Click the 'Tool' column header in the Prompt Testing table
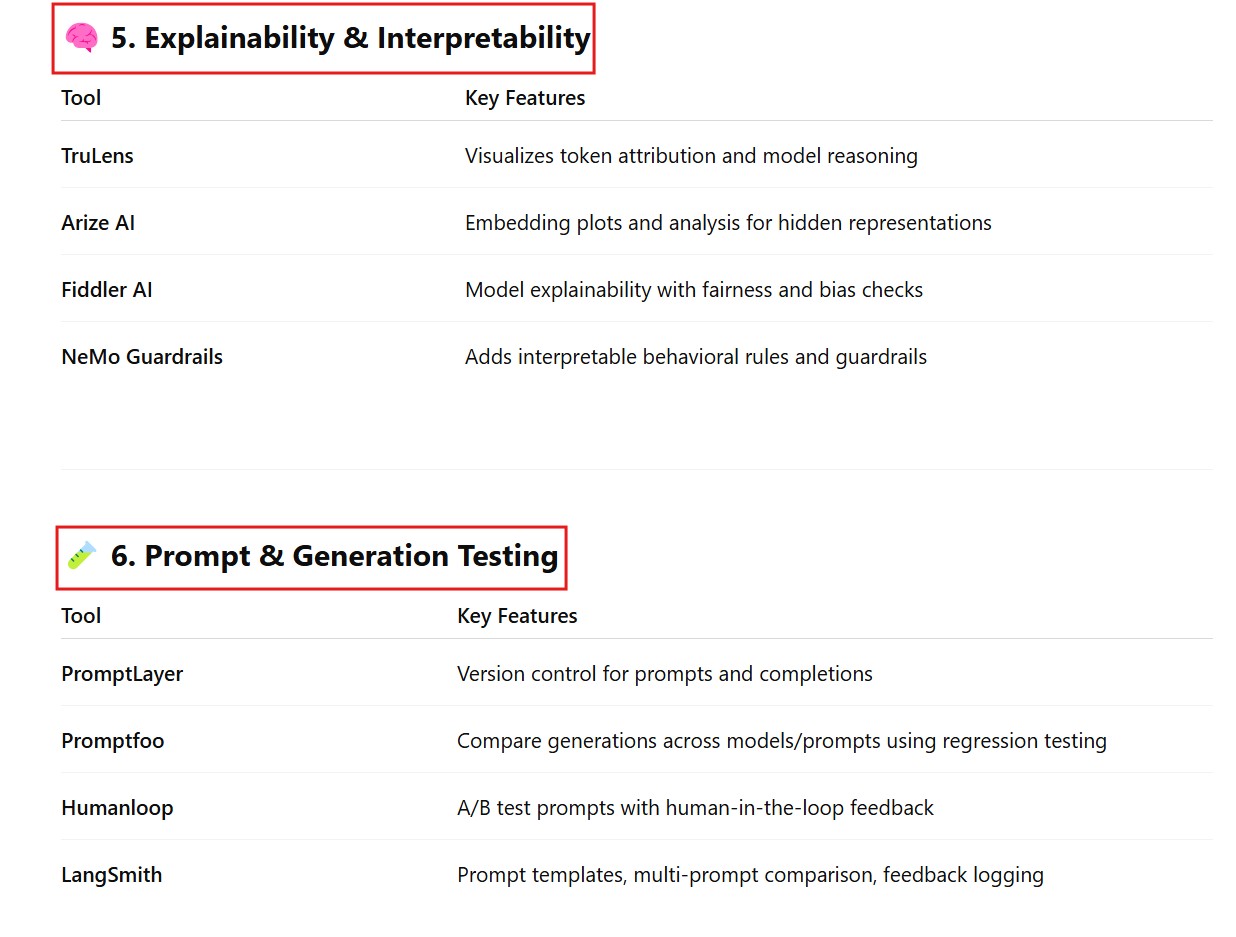The width and height of the screenshot is (1236, 937). coord(81,616)
